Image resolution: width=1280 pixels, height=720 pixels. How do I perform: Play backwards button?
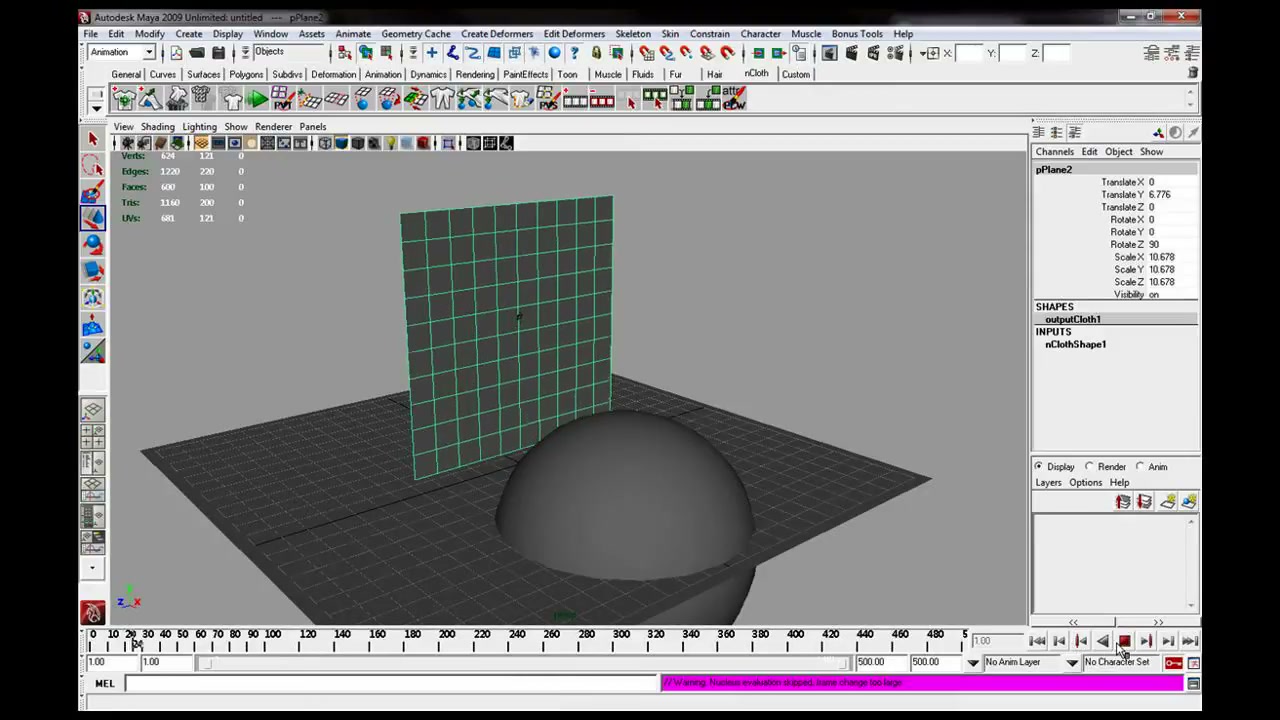1102,642
